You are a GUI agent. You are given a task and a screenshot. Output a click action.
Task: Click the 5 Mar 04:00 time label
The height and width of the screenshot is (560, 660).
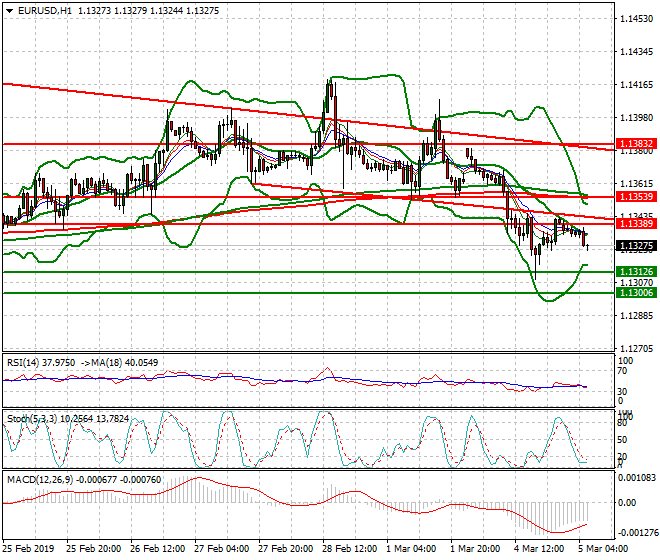603,549
